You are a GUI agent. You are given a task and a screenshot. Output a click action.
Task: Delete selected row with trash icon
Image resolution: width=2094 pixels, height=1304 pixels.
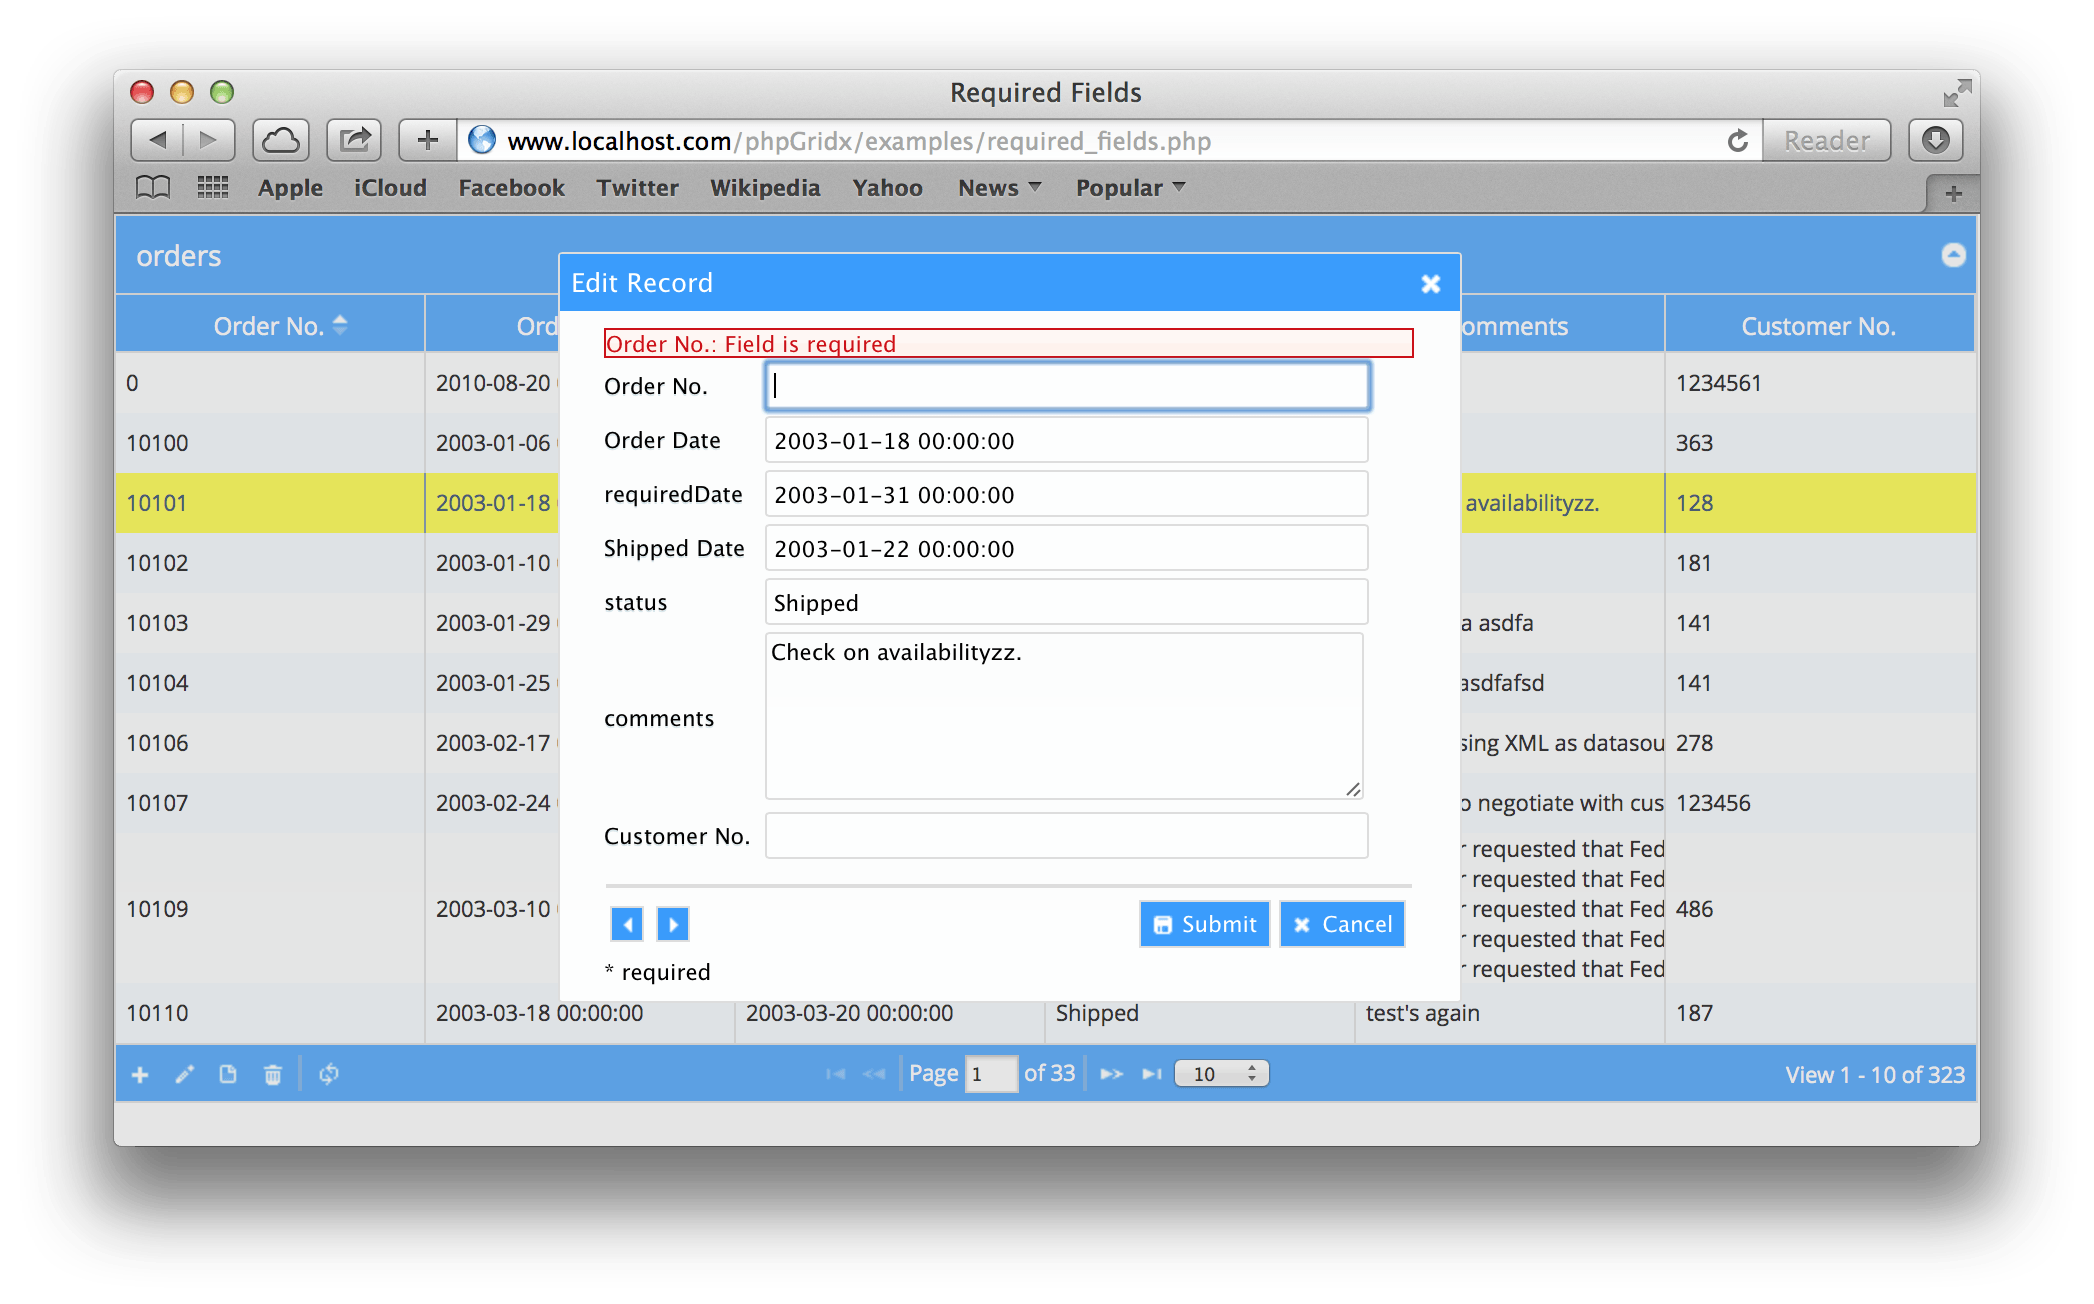point(272,1074)
